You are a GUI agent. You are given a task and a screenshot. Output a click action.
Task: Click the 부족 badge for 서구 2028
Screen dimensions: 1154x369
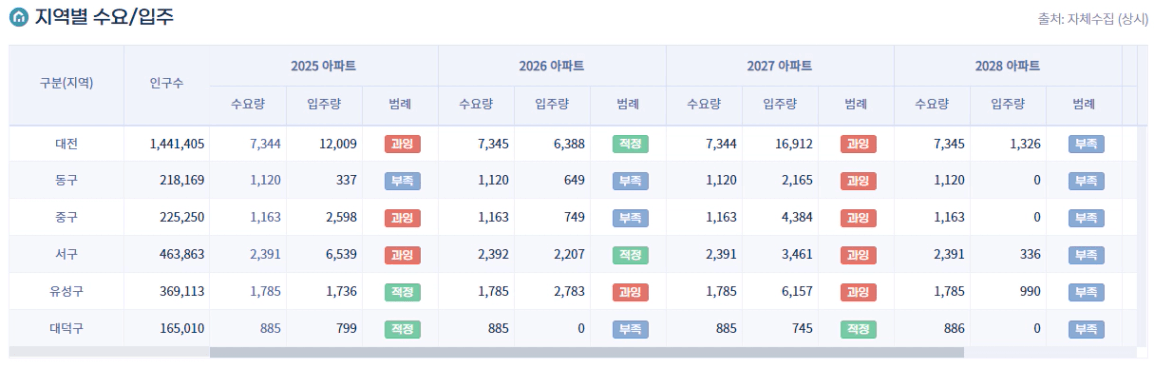coord(1086,255)
